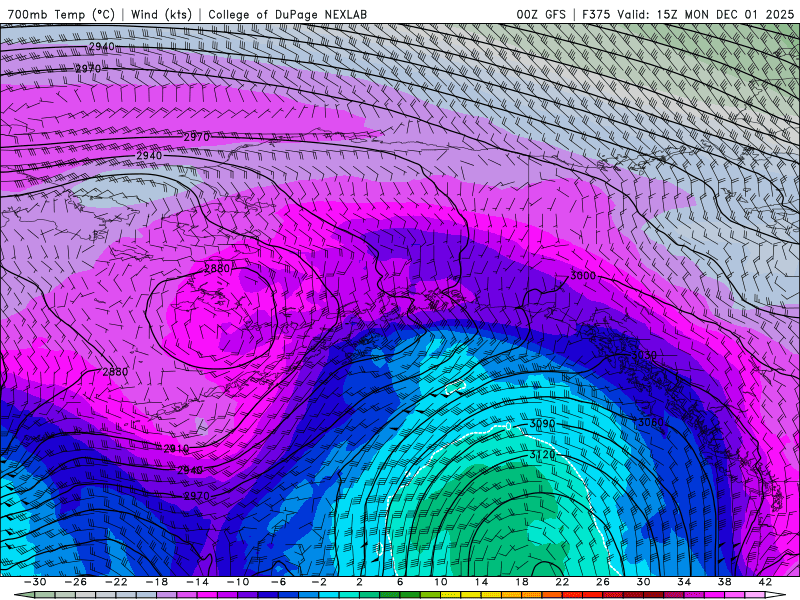Click the 3120 height contour label
800x600 pixels.
(542, 454)
